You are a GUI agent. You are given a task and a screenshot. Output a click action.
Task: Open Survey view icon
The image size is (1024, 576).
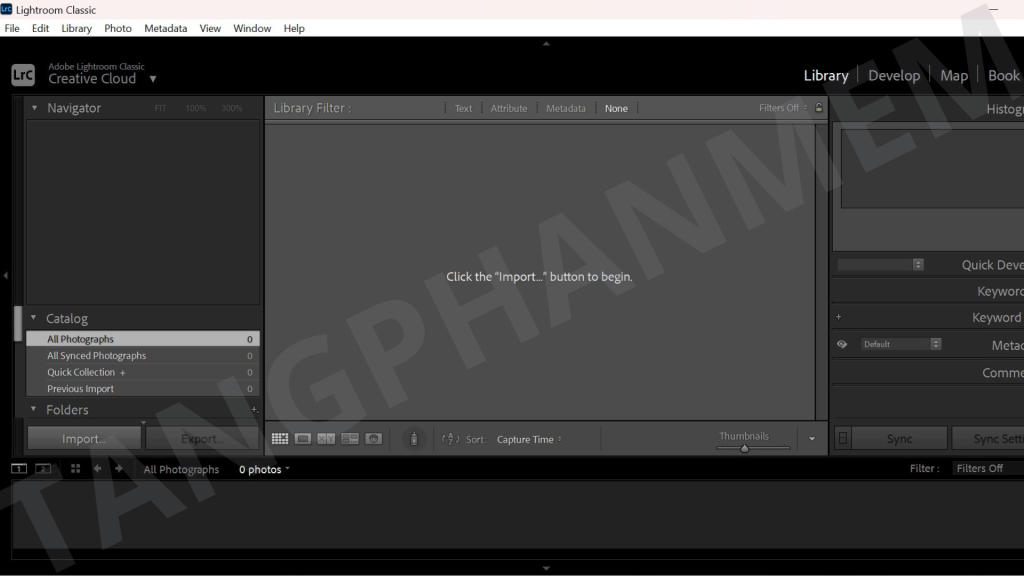349,439
